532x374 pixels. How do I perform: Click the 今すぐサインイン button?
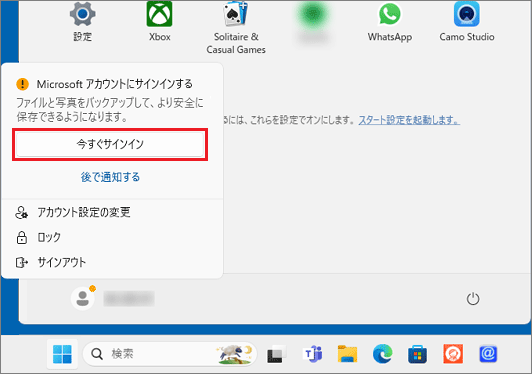pyautogui.click(x=110, y=145)
